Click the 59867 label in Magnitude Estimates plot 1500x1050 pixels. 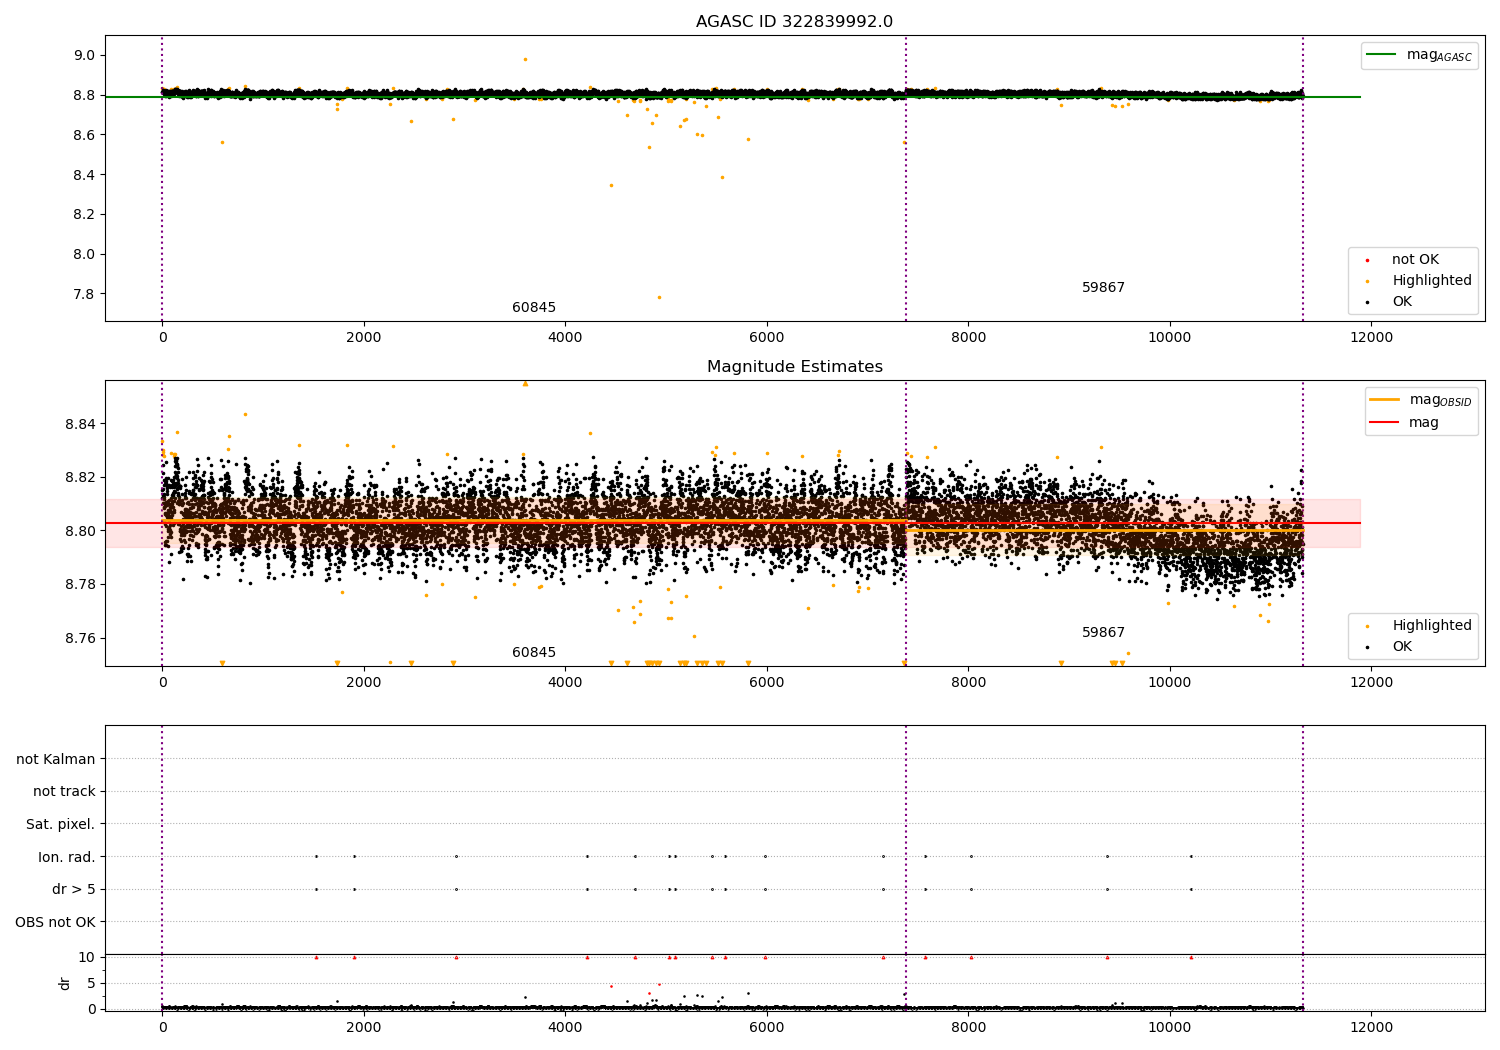coord(1103,633)
